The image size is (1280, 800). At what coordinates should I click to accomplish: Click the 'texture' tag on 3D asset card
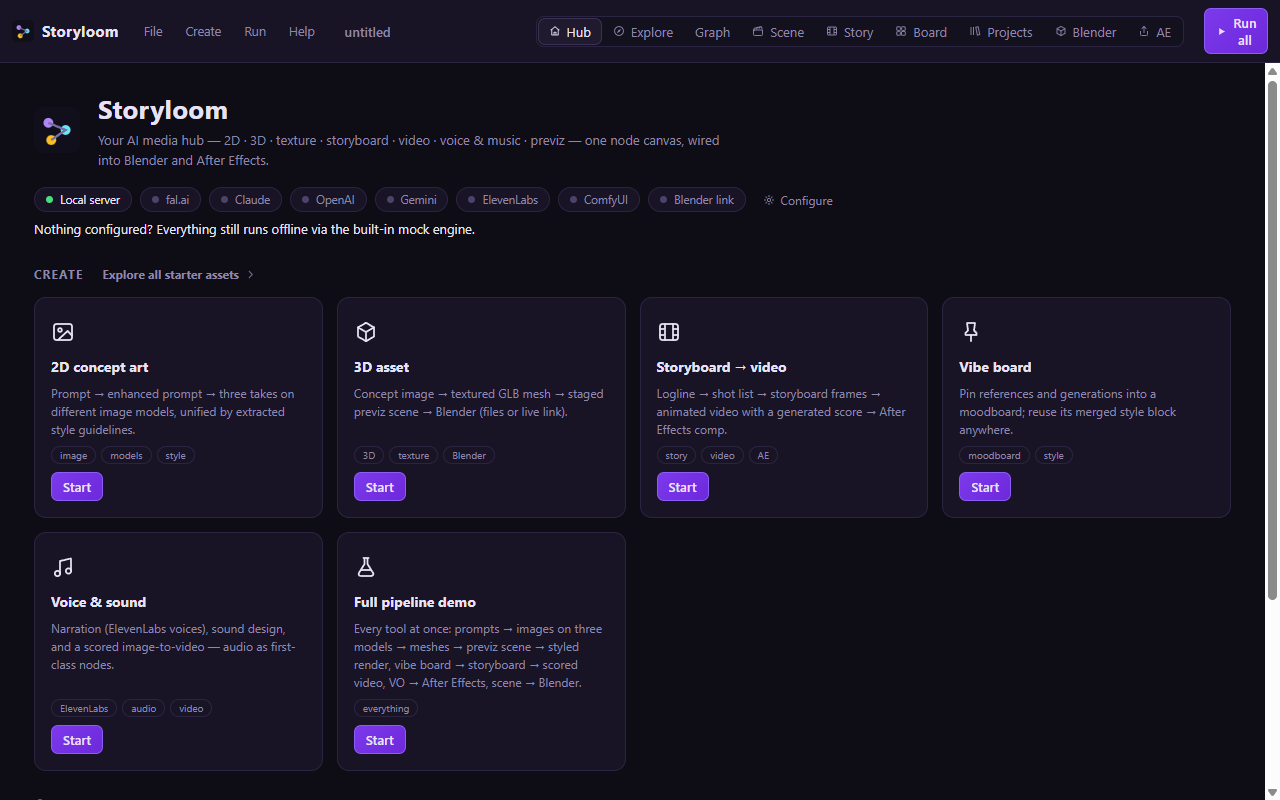(x=414, y=455)
